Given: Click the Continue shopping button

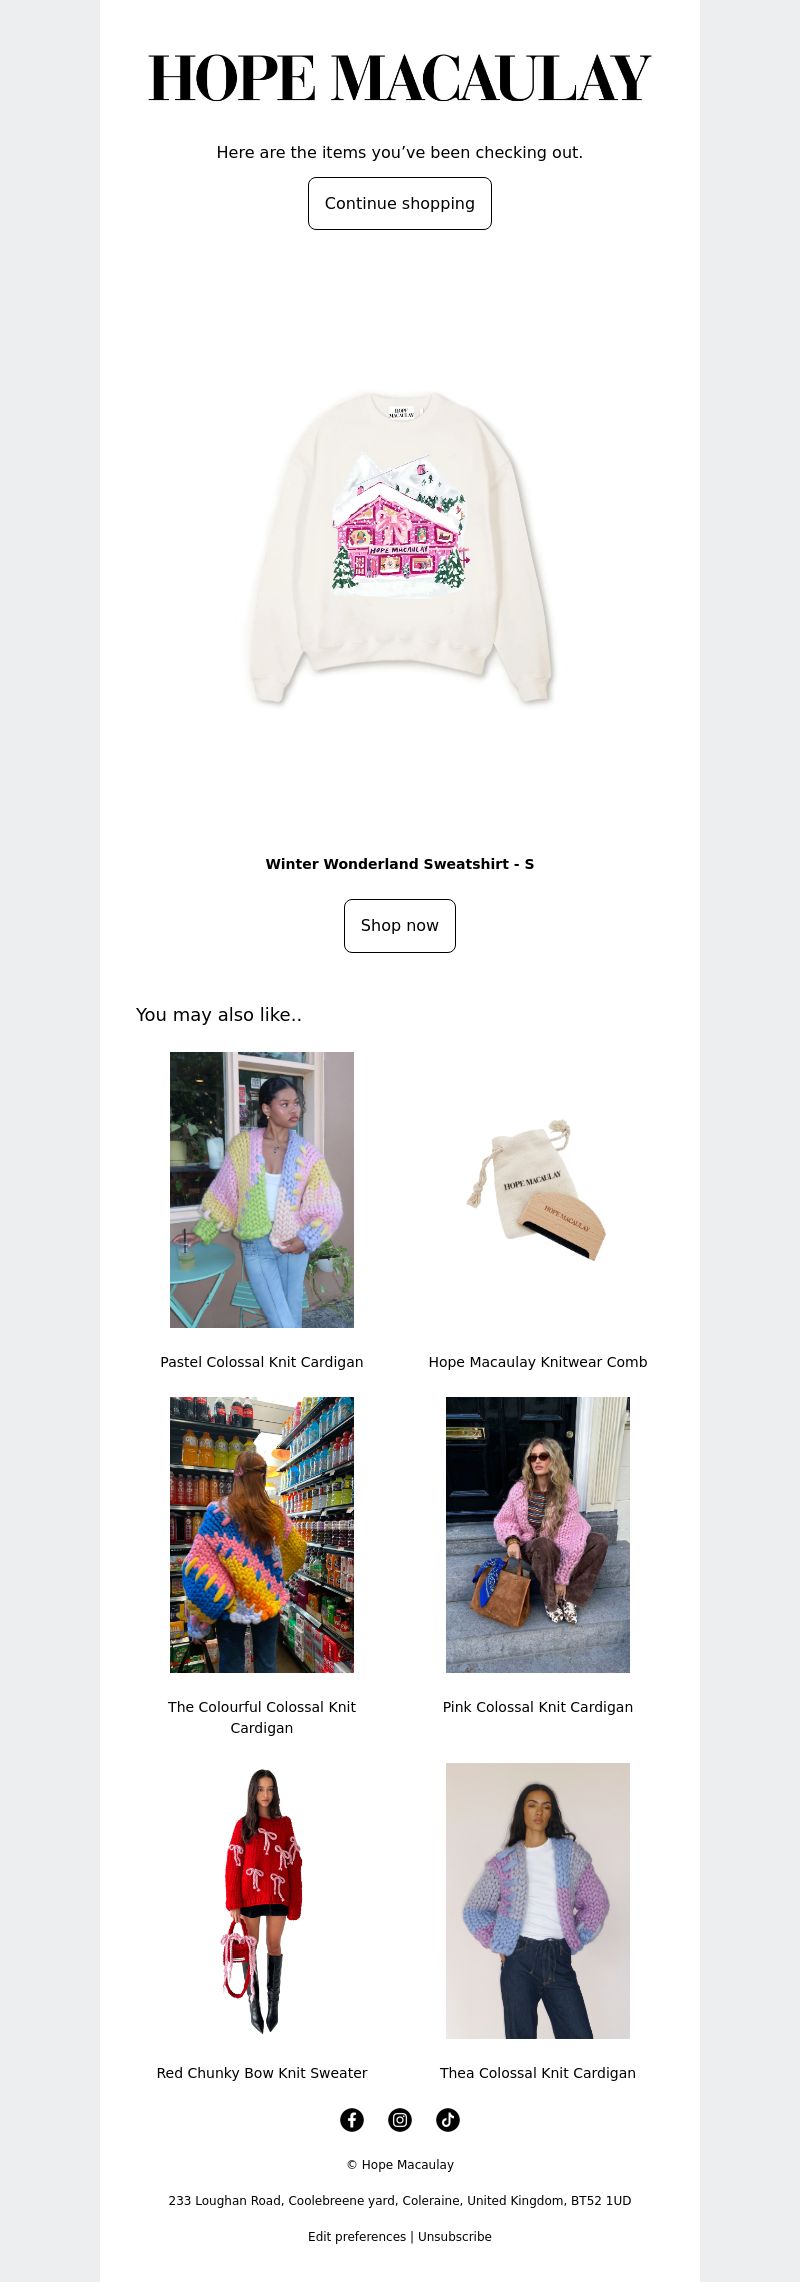Looking at the screenshot, I should point(400,203).
